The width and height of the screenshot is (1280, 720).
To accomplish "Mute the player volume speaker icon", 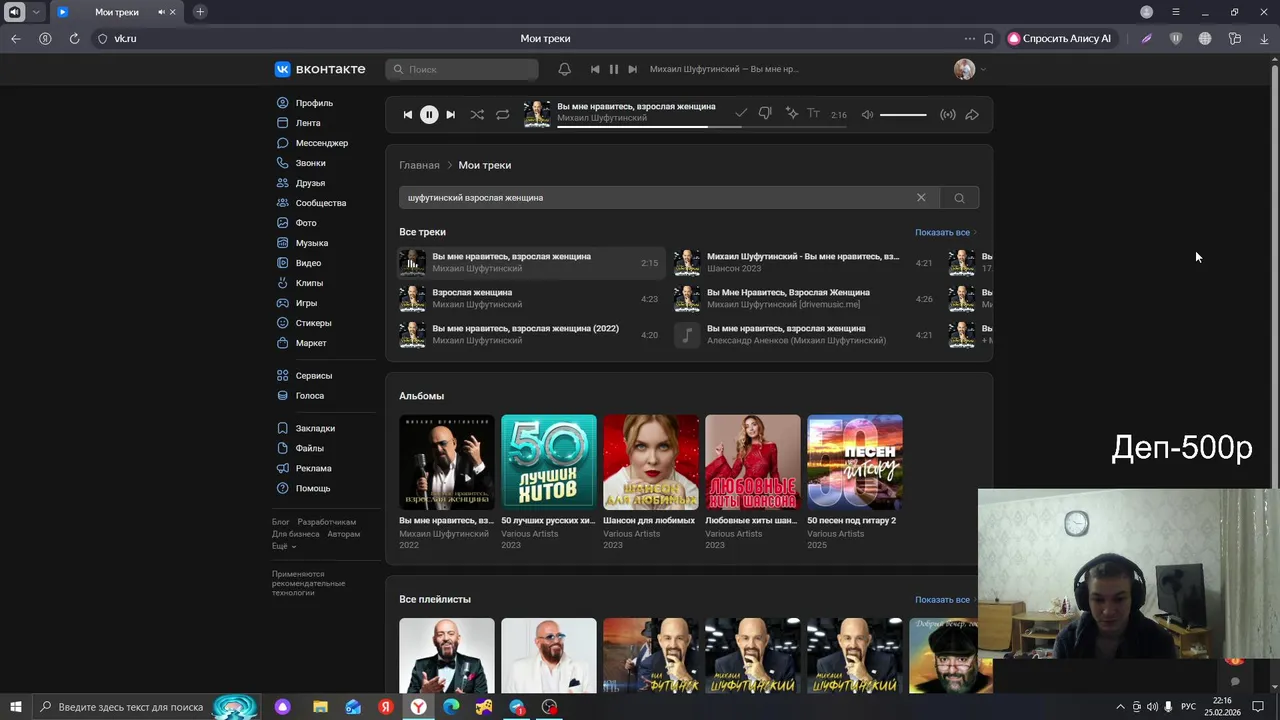I will point(867,114).
